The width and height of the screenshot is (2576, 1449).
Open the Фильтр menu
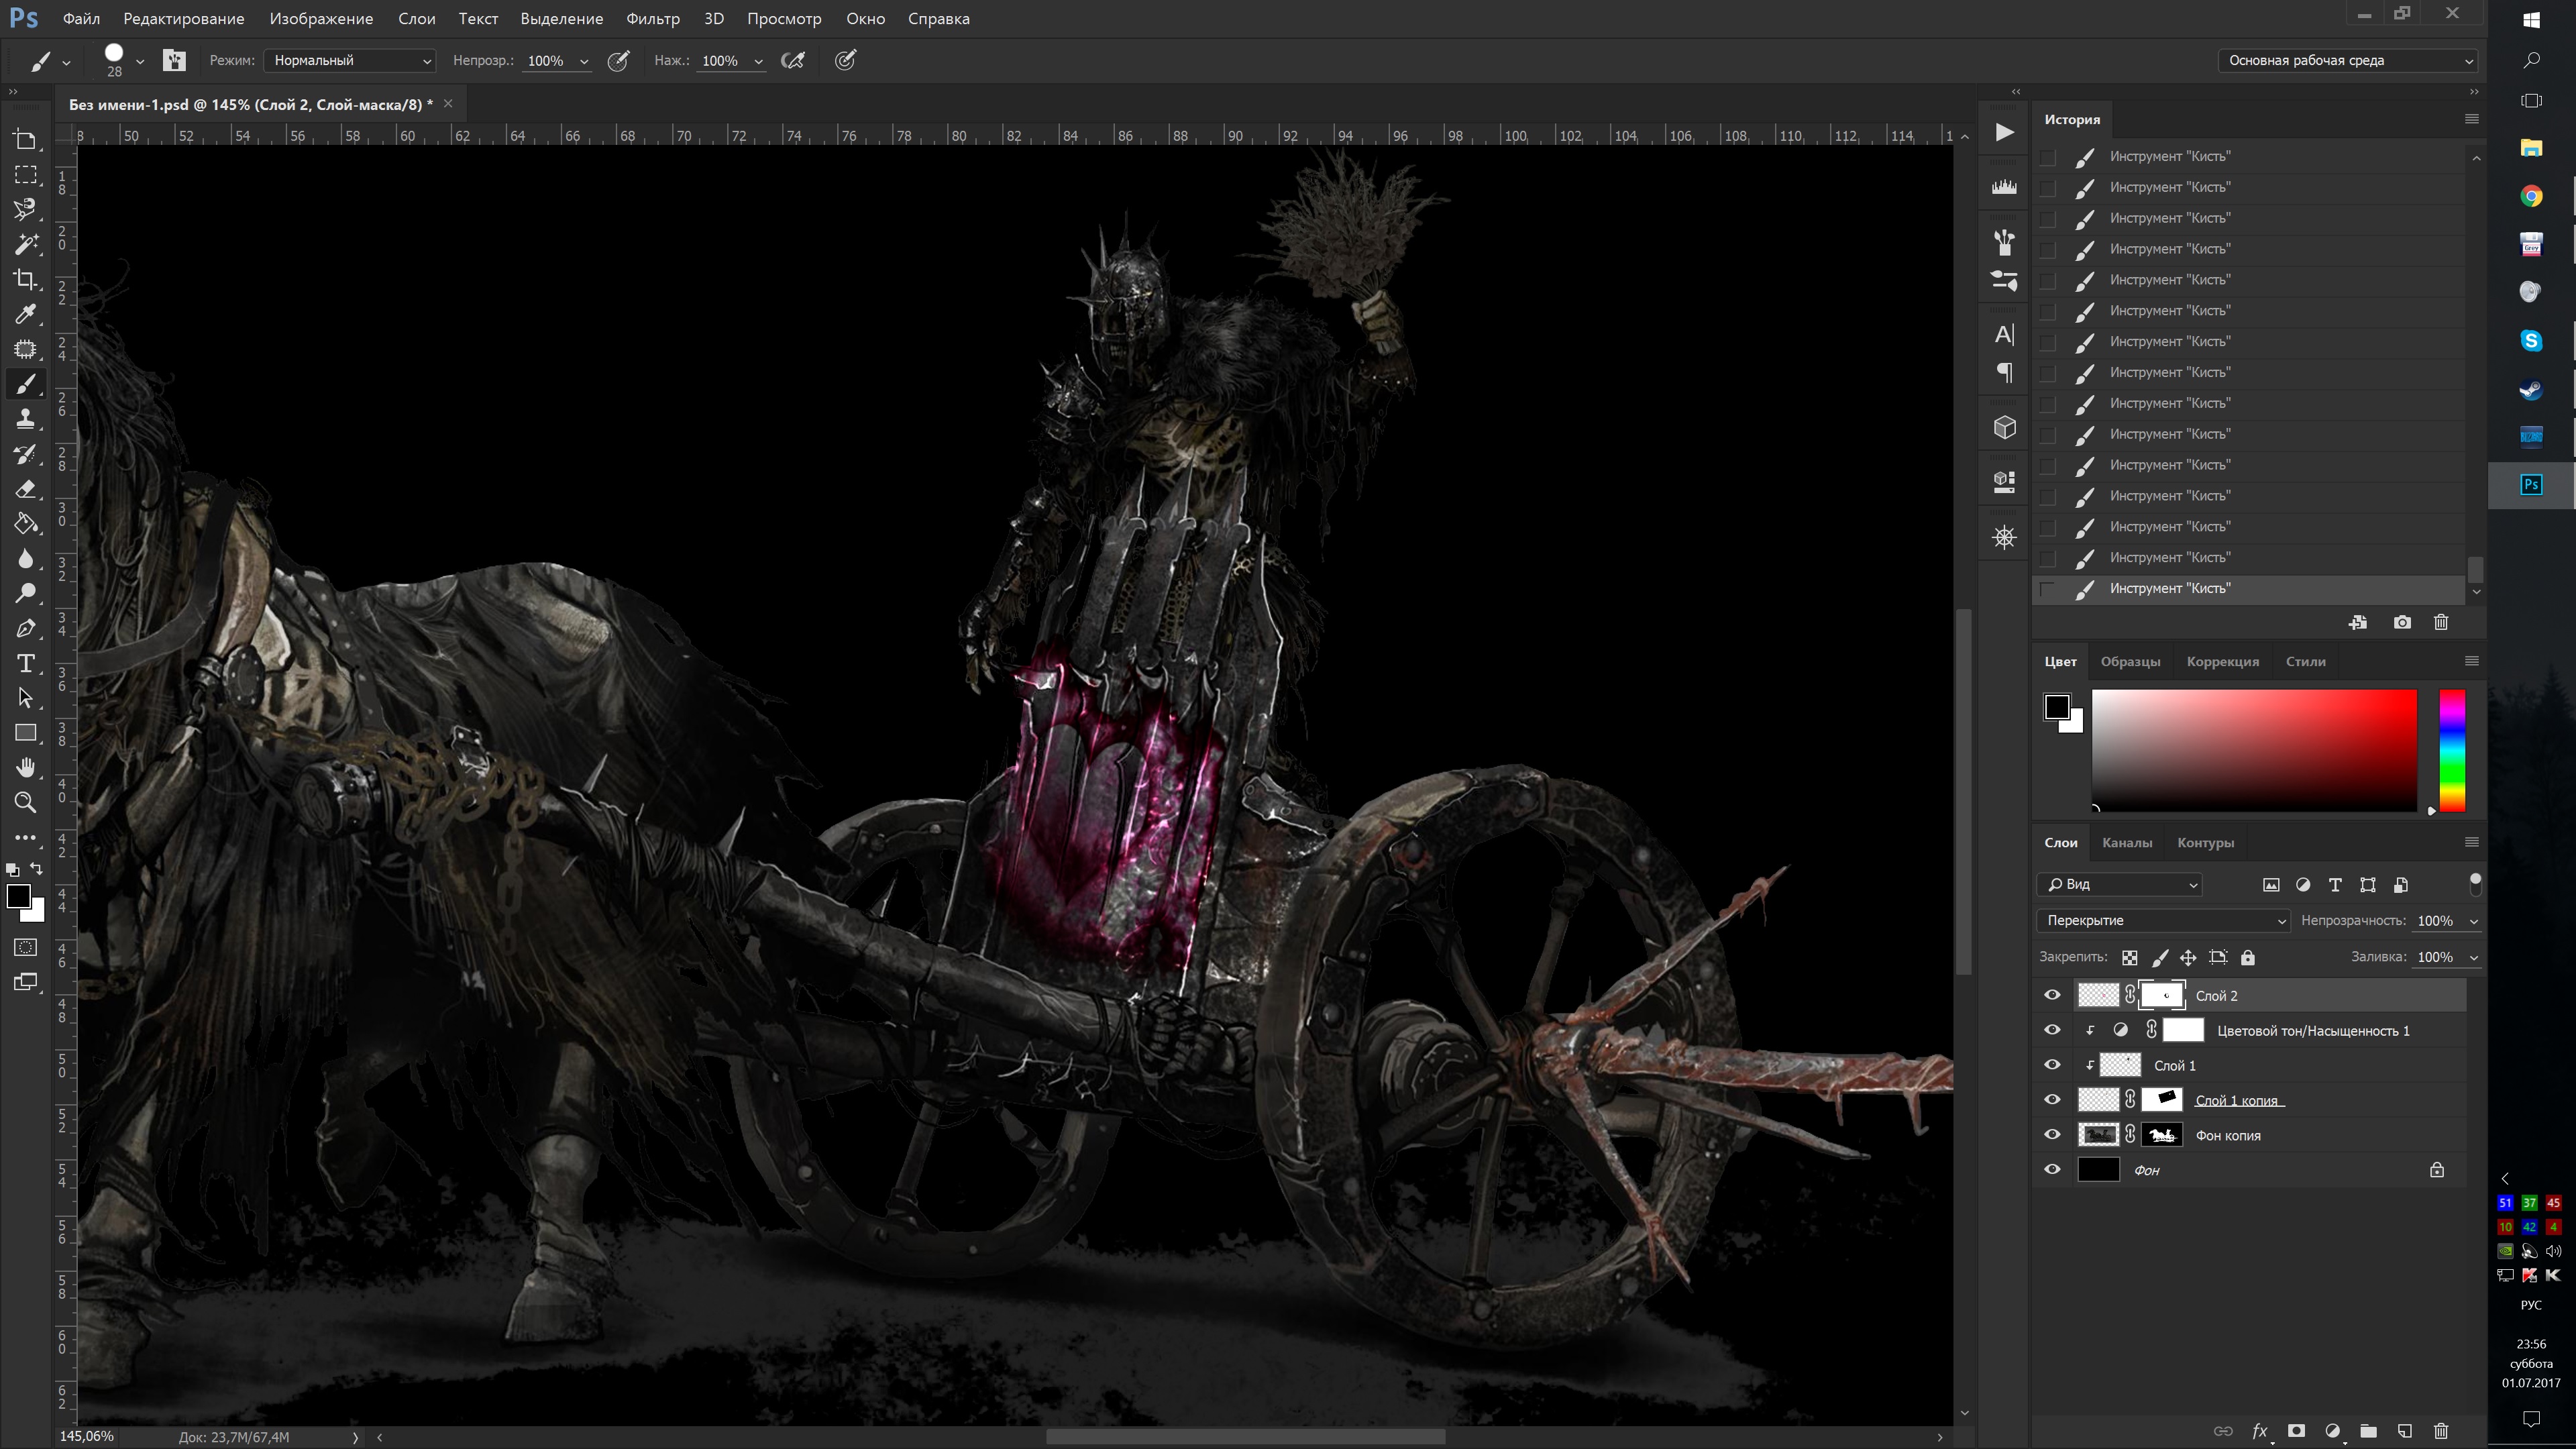click(652, 18)
